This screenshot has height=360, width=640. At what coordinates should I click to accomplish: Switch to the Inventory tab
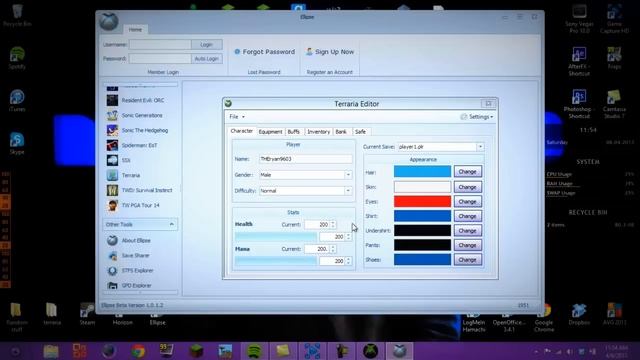(x=318, y=132)
